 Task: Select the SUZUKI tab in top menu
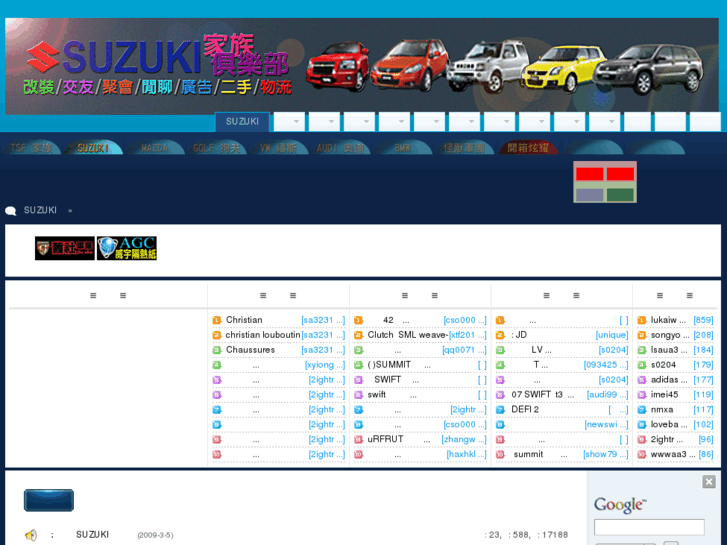(242, 122)
